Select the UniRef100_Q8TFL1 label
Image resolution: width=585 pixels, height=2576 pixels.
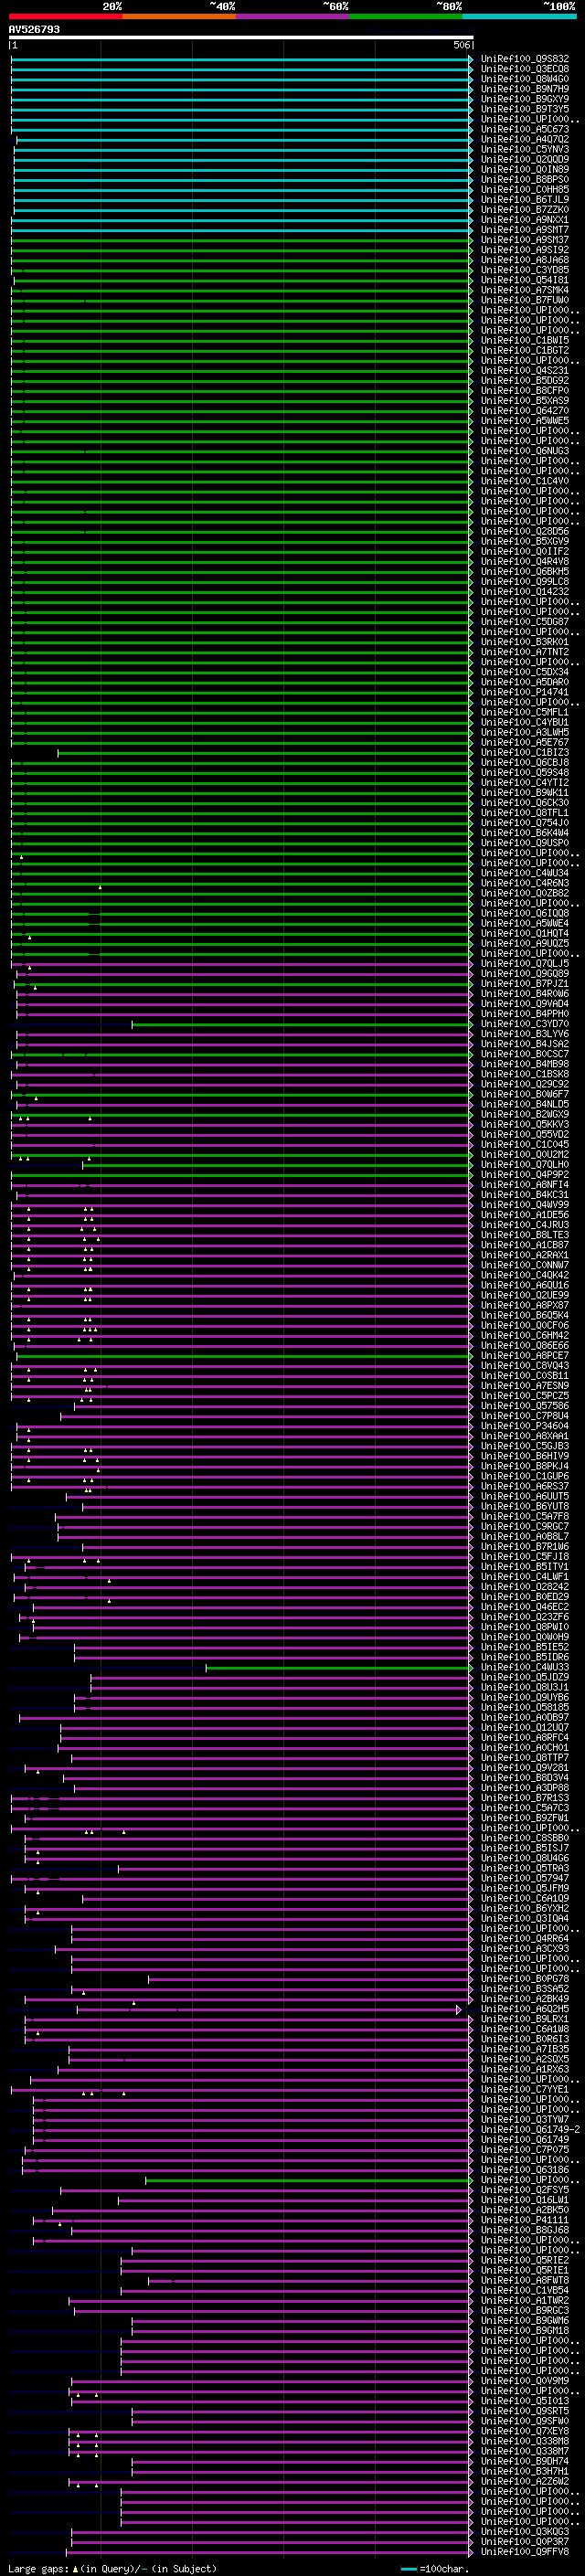tap(525, 813)
